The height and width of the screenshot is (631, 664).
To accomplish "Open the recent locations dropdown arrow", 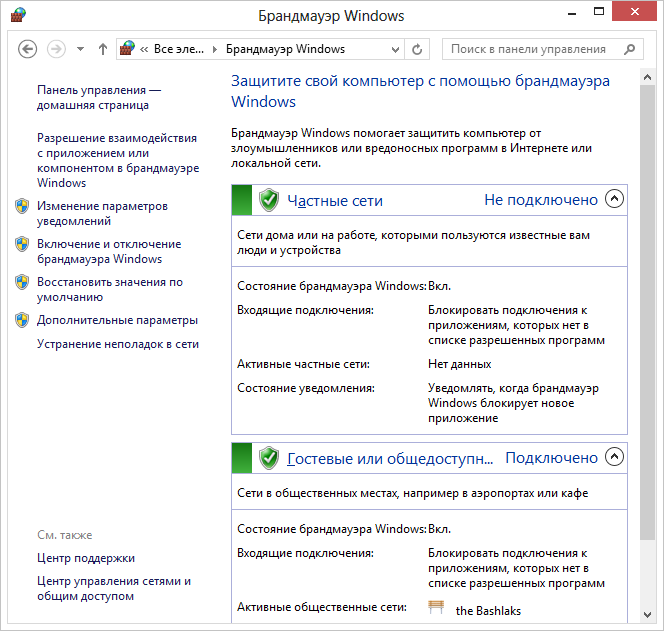I will click(80, 49).
